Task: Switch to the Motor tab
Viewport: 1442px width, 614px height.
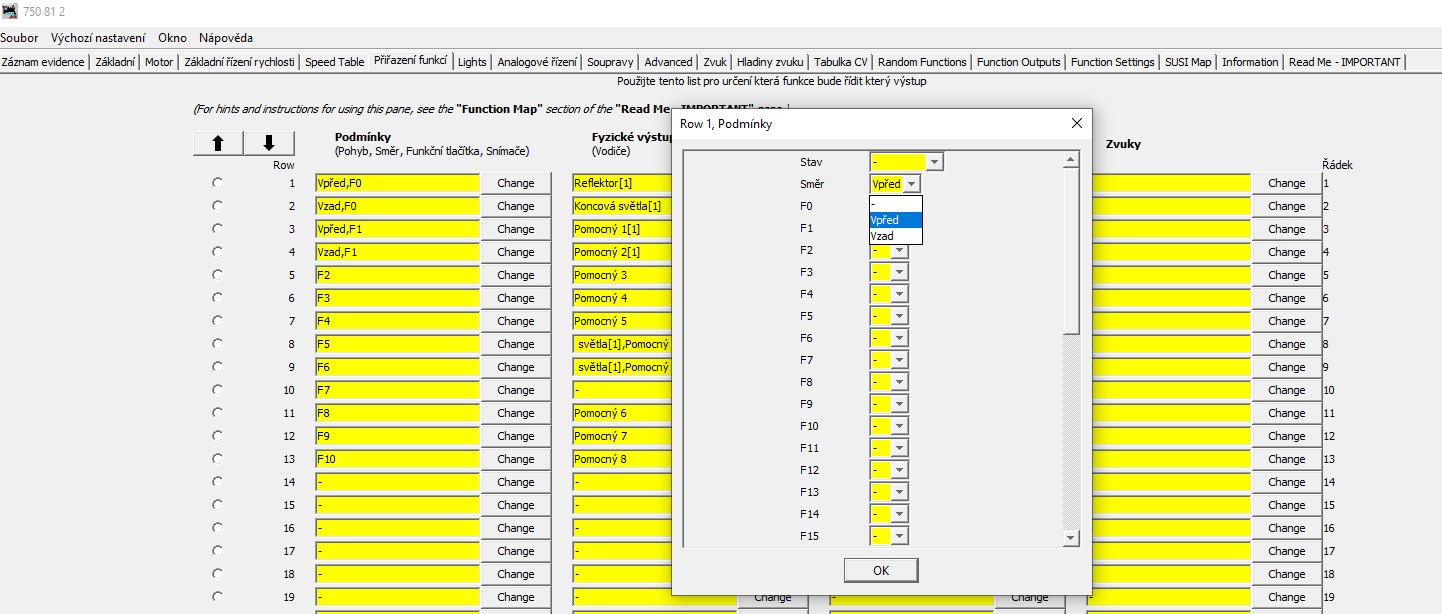Action: pyautogui.click(x=159, y=62)
